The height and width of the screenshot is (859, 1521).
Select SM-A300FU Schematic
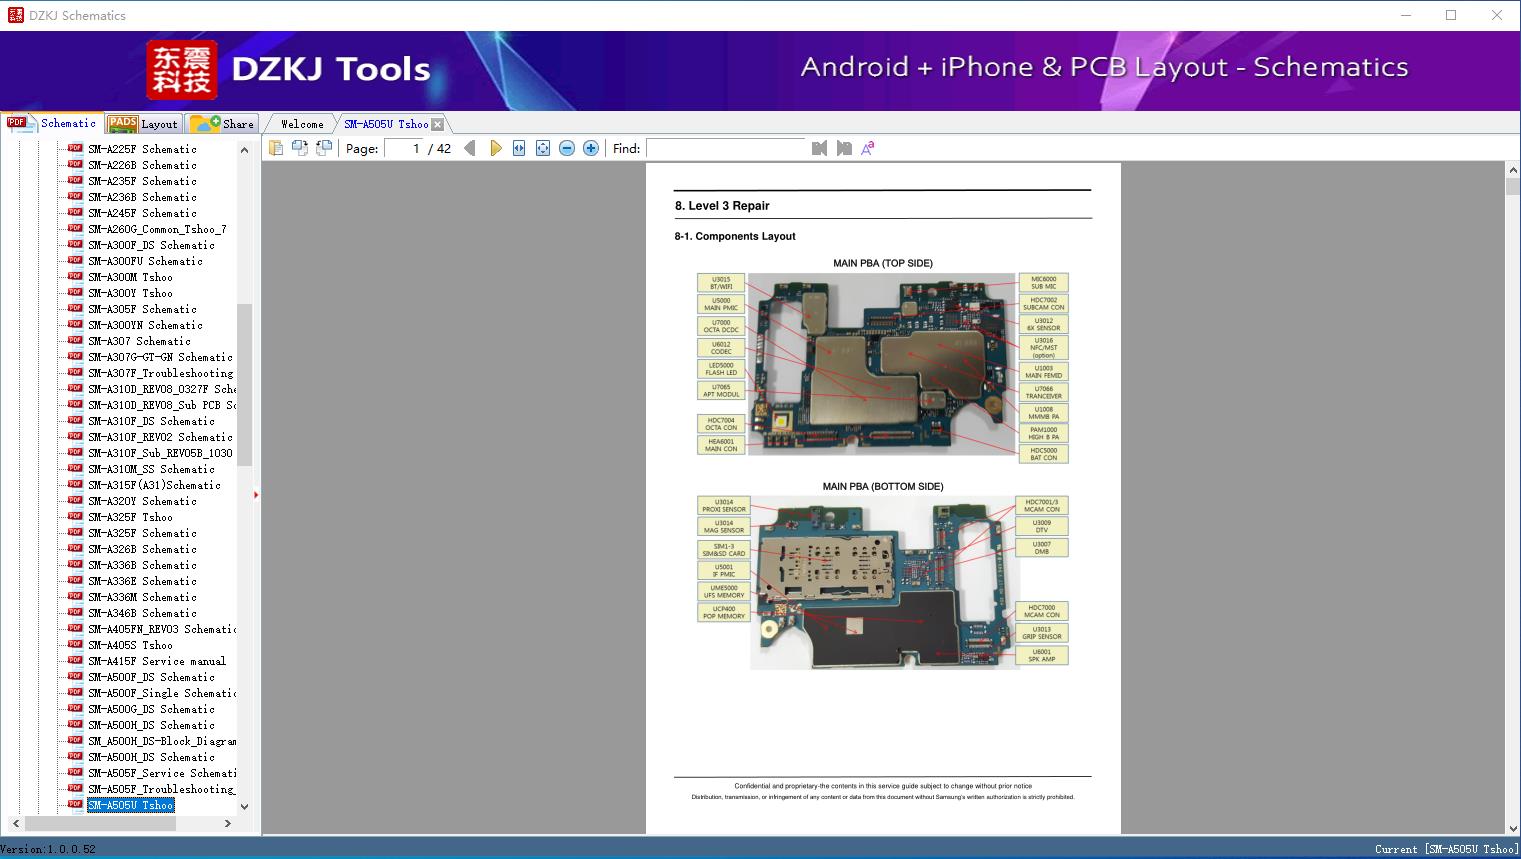145,261
